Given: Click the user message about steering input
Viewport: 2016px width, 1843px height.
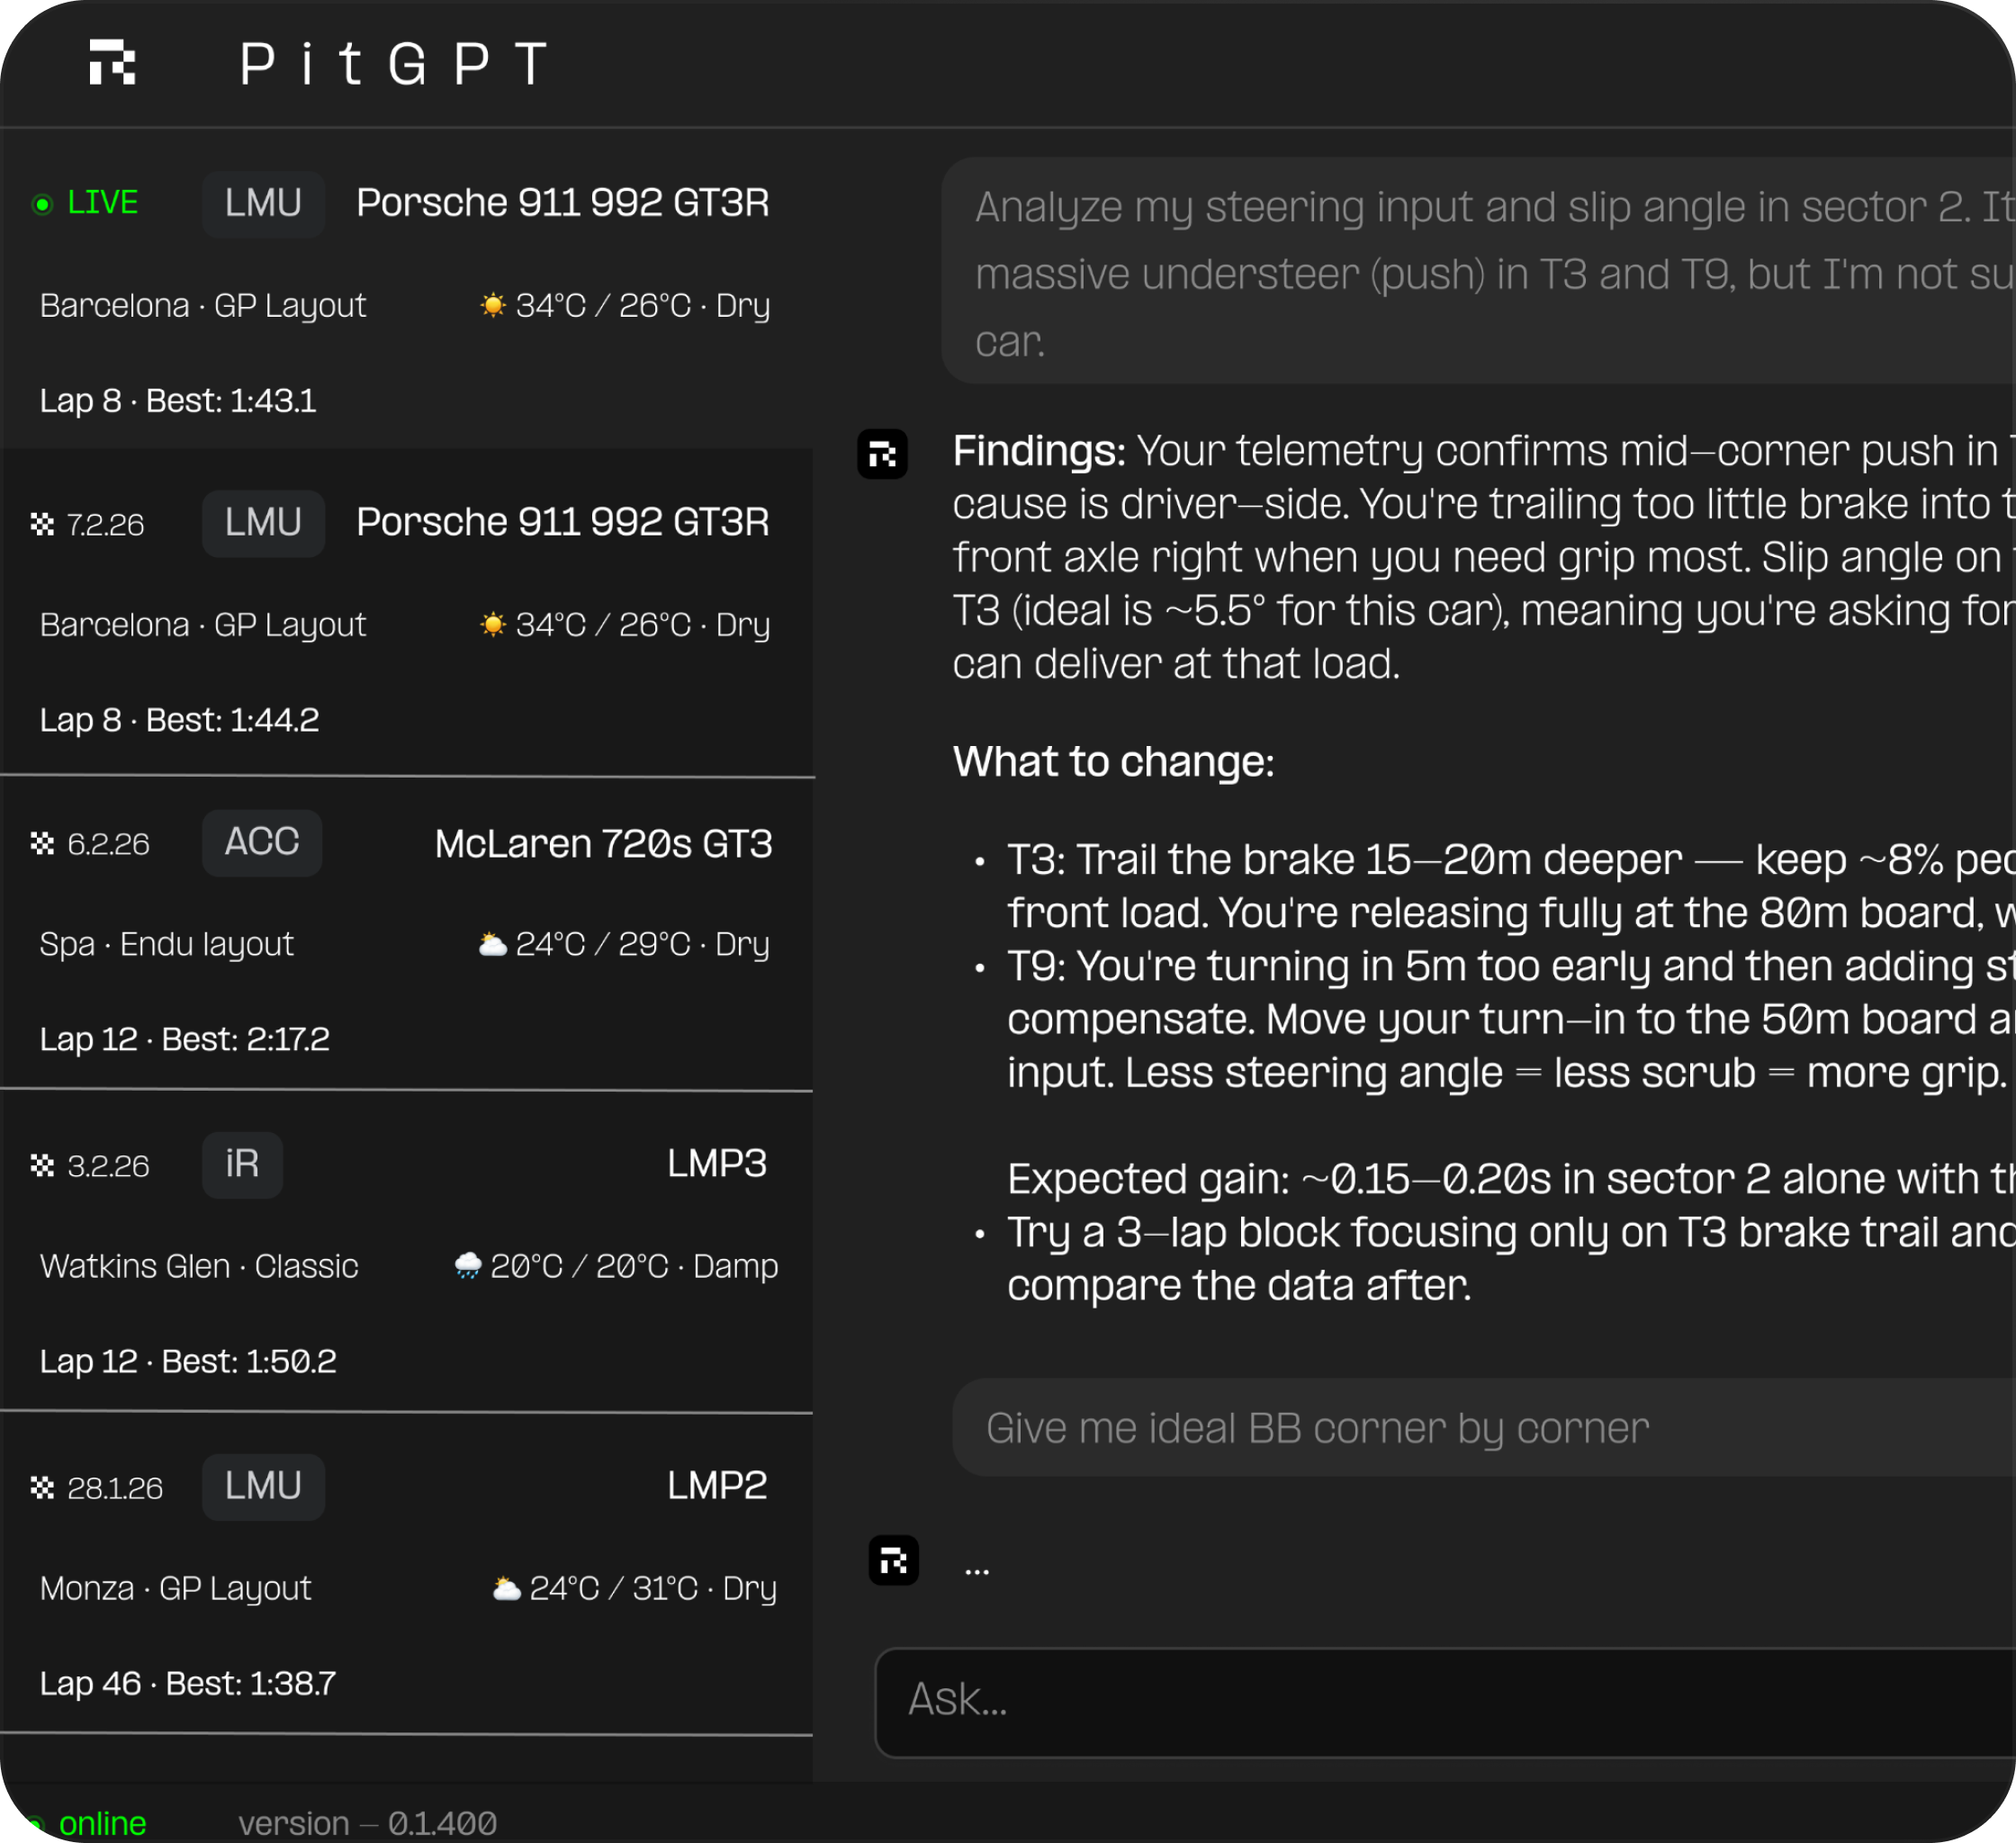Looking at the screenshot, I should pyautogui.click(x=1478, y=271).
